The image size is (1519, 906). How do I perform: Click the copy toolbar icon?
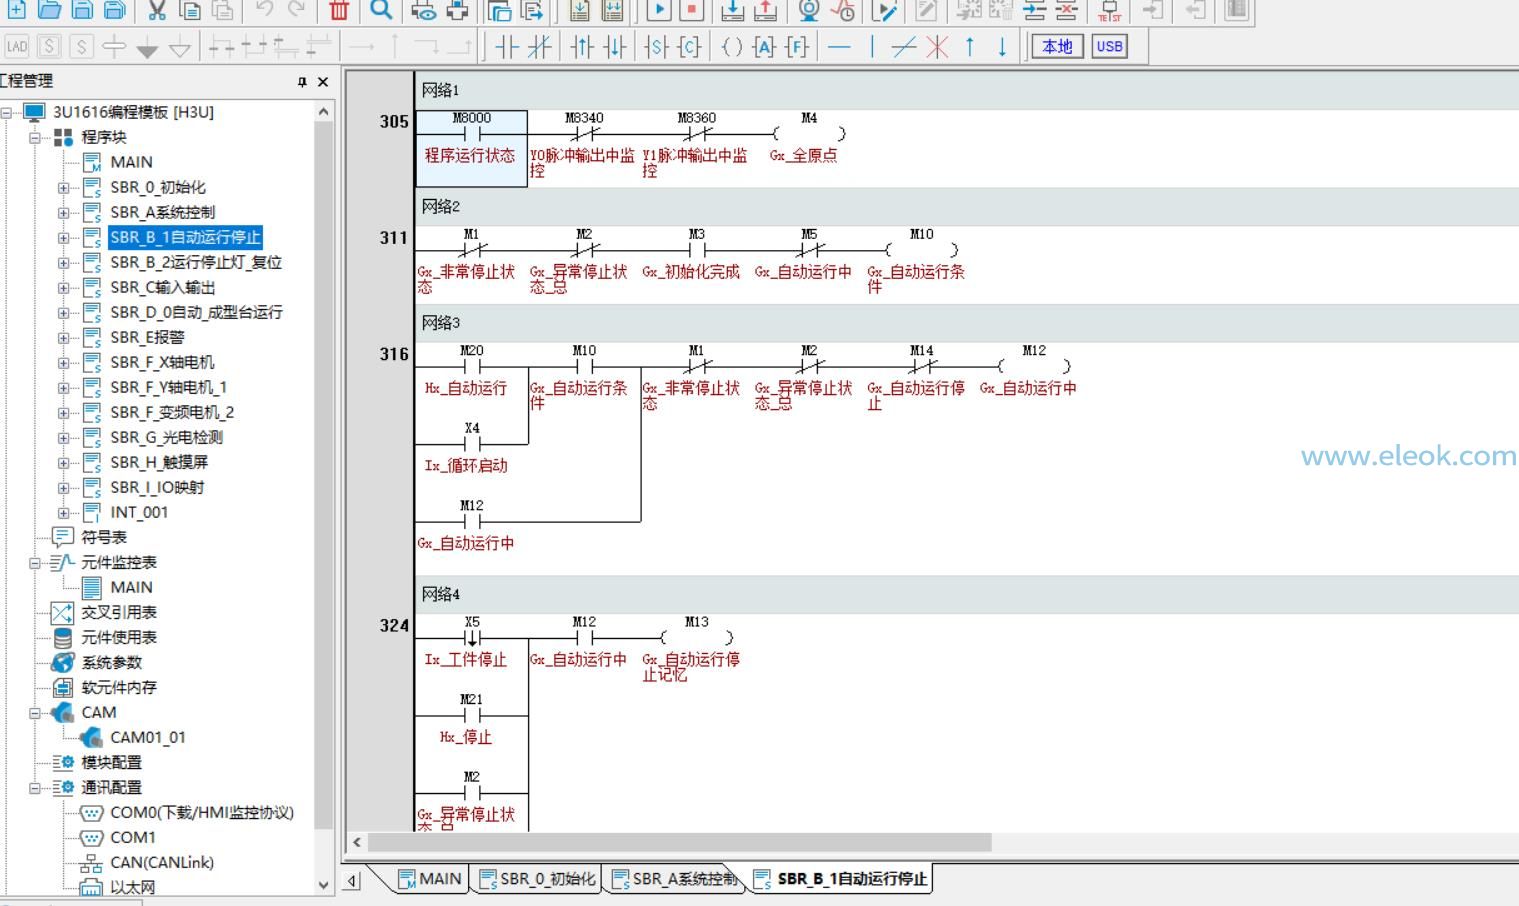tap(189, 11)
